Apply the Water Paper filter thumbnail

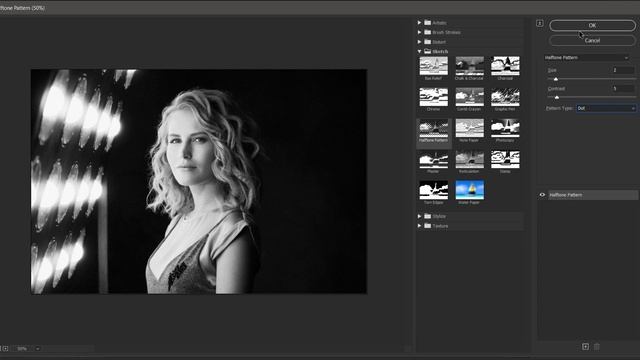click(469, 190)
